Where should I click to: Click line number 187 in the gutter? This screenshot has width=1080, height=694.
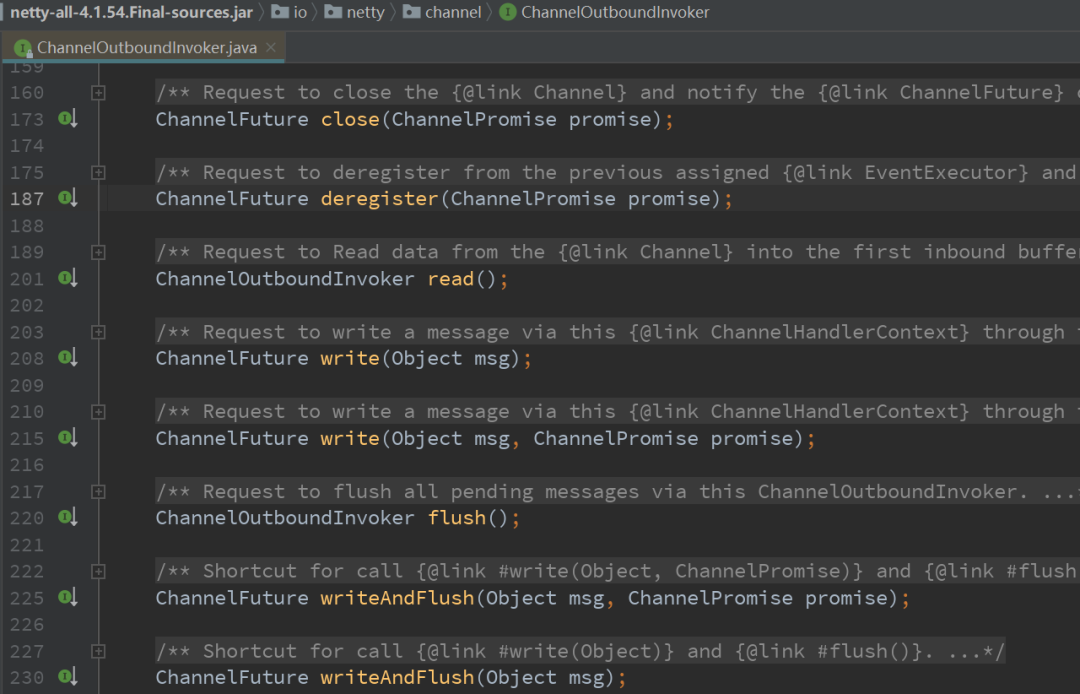pos(27,199)
